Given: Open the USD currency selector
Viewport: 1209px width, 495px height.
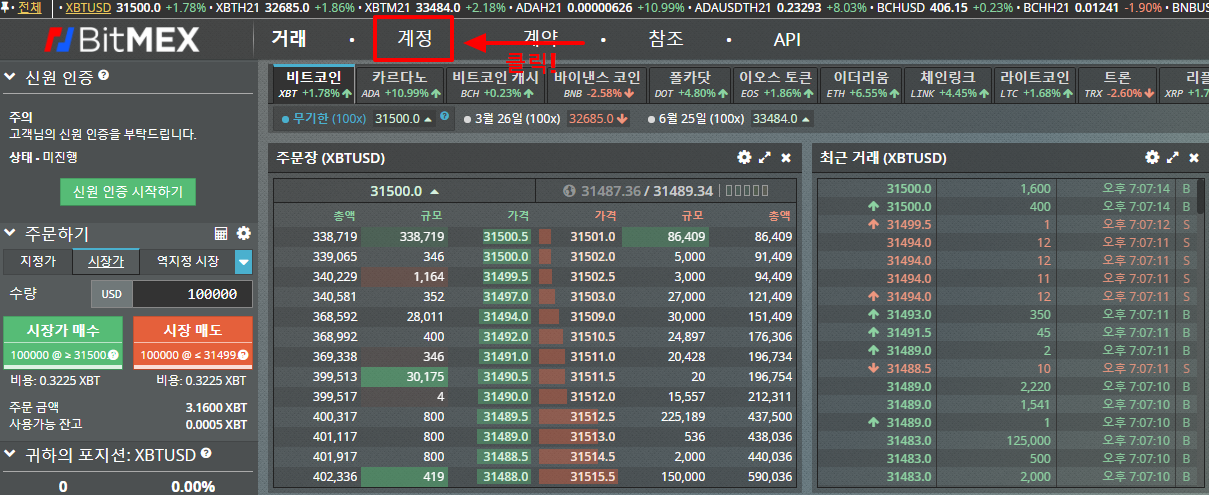Looking at the screenshot, I should pyautogui.click(x=111, y=294).
